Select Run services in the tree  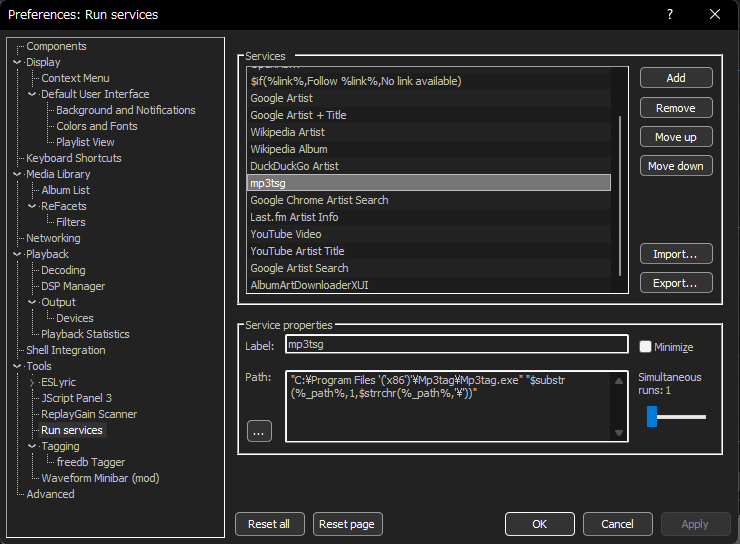[72, 430]
